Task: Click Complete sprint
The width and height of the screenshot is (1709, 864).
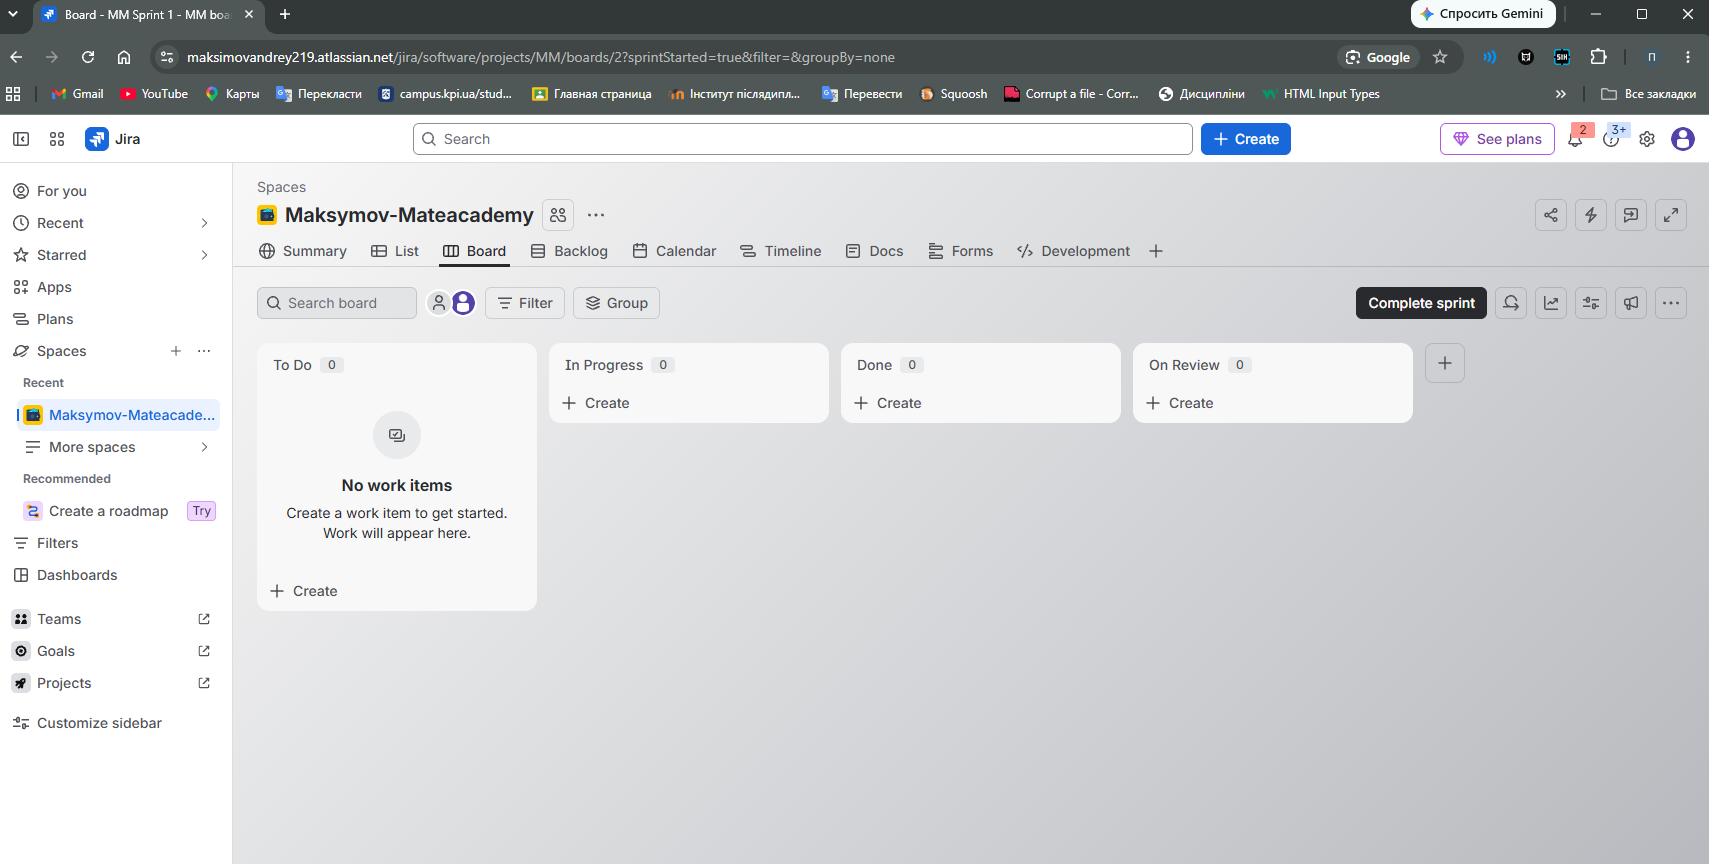Action: 1421,303
